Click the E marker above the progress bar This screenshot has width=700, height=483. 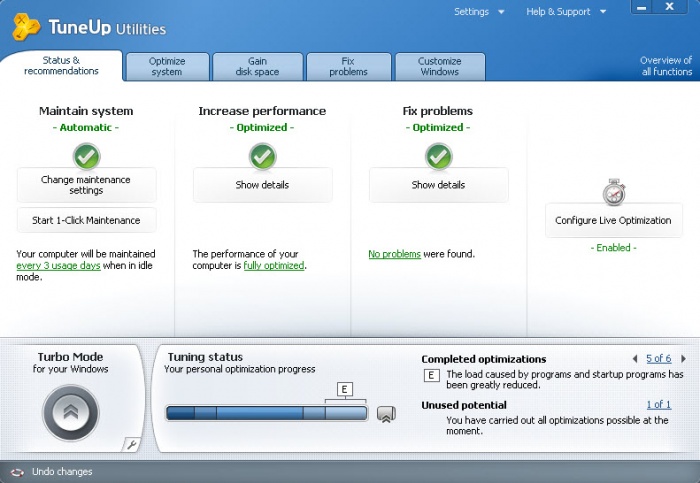[x=344, y=389]
